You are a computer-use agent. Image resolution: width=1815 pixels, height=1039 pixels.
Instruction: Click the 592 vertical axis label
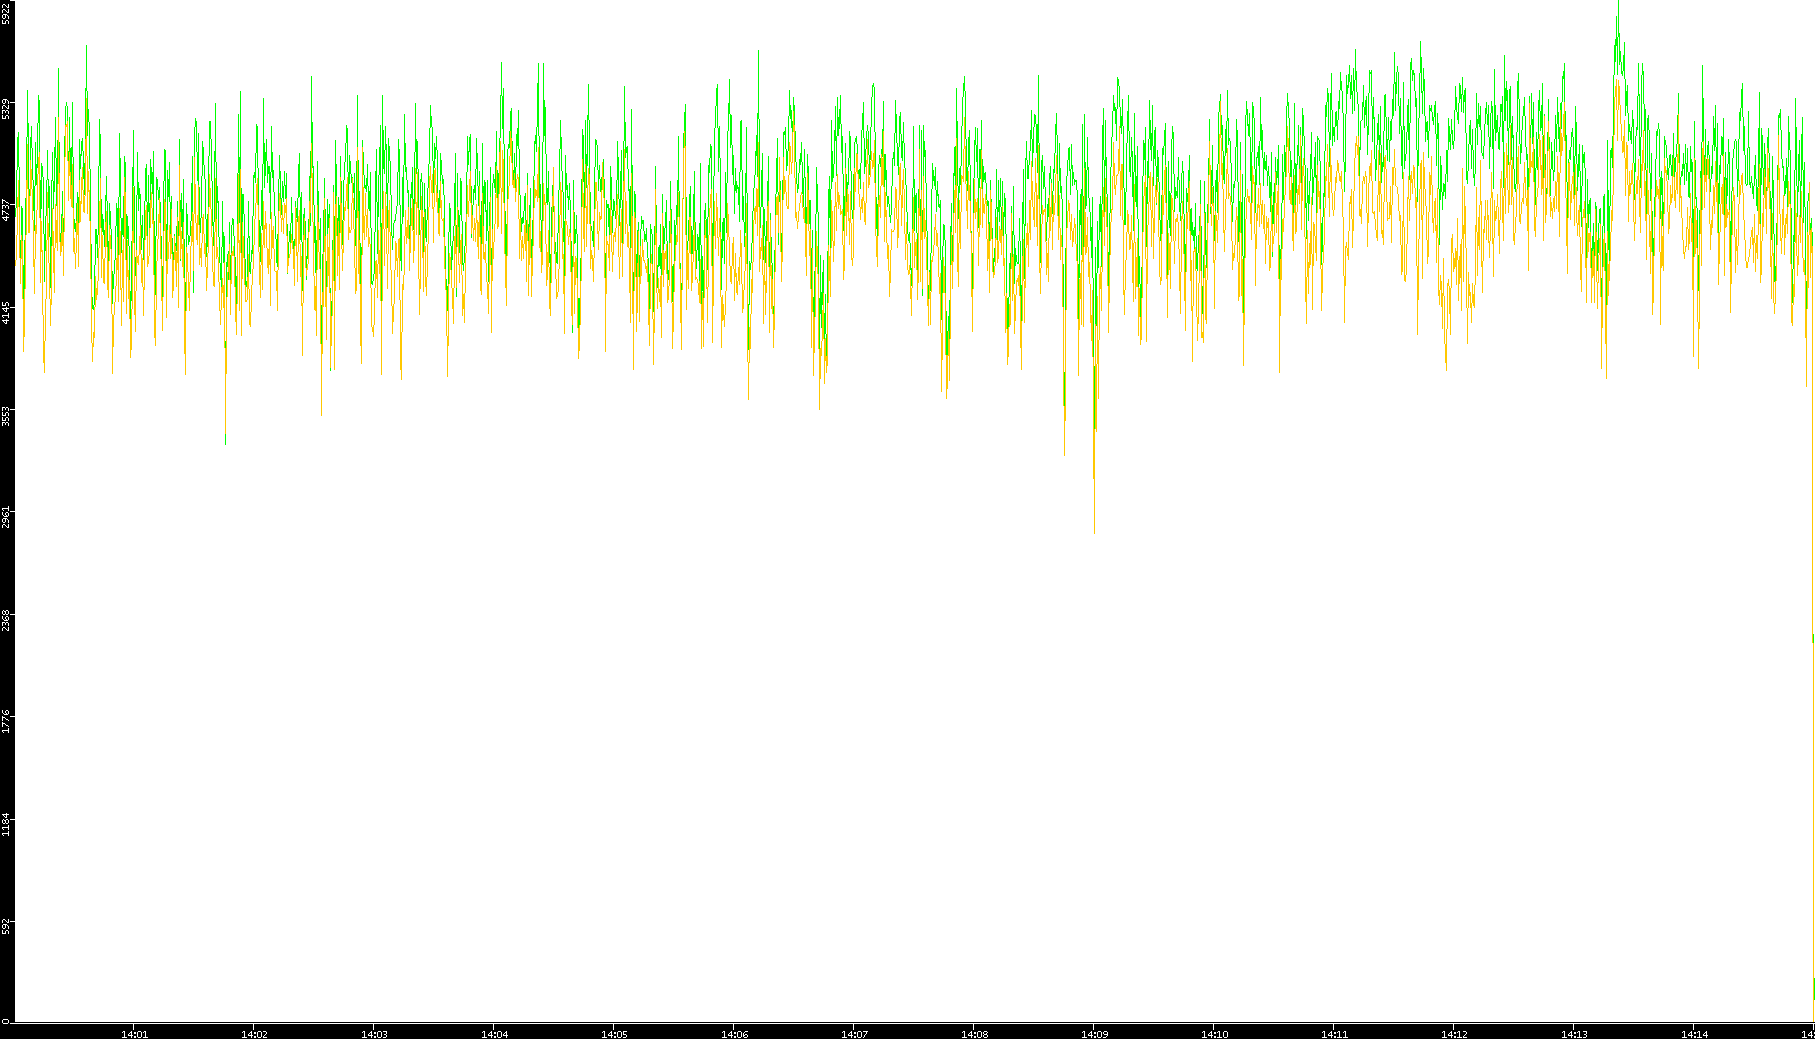[x=6, y=926]
